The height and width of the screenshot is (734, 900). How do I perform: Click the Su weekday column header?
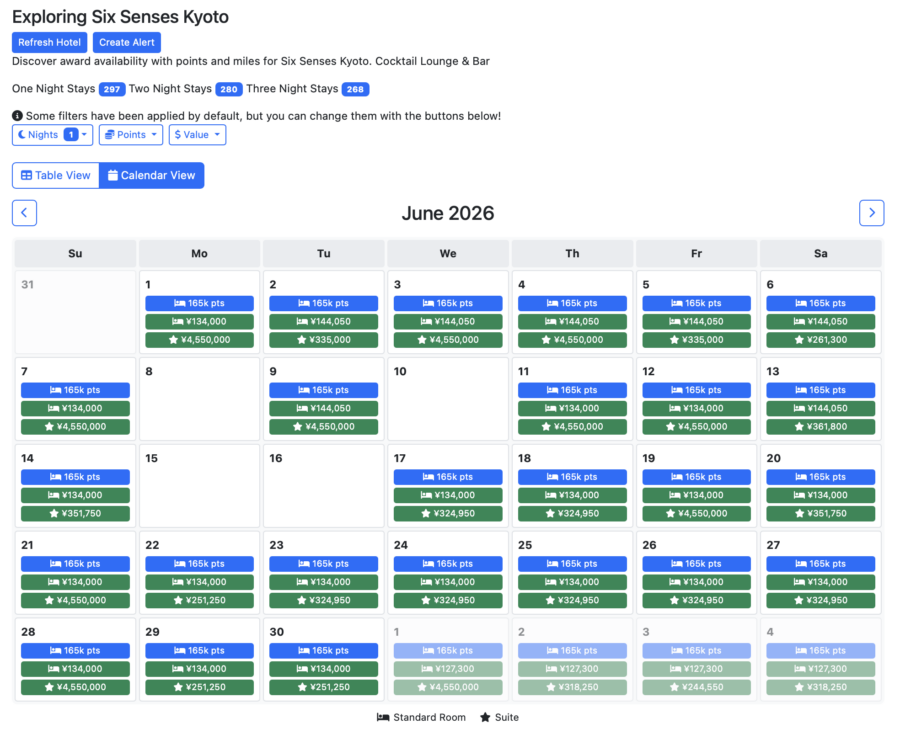click(x=75, y=254)
